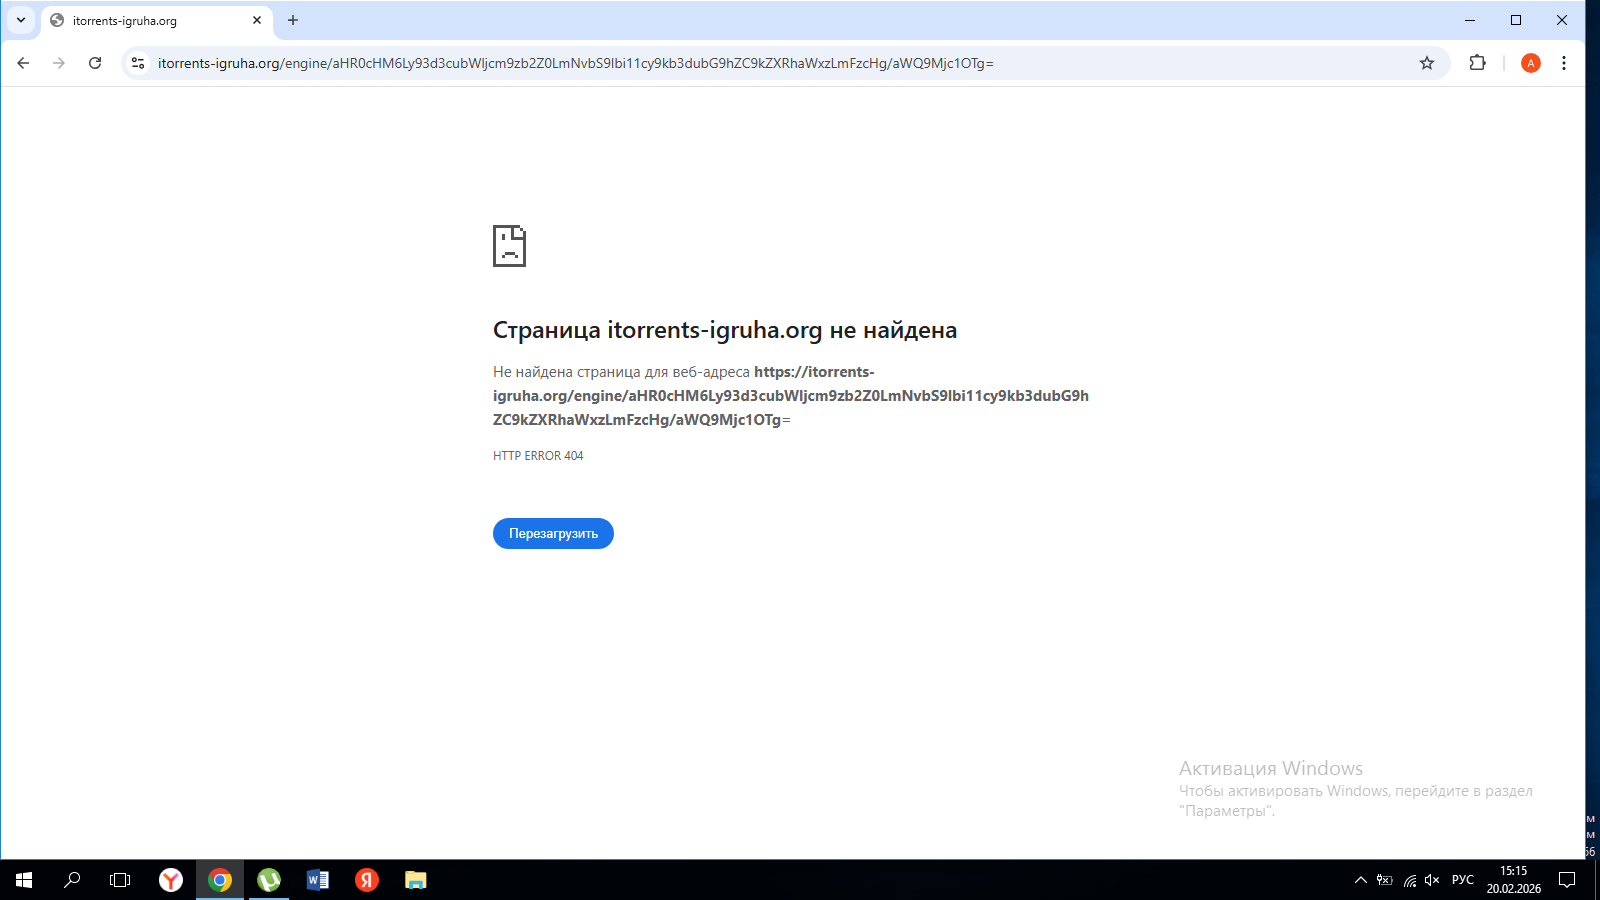
Task: Expand the tab search dropdown arrow
Action: 20,20
